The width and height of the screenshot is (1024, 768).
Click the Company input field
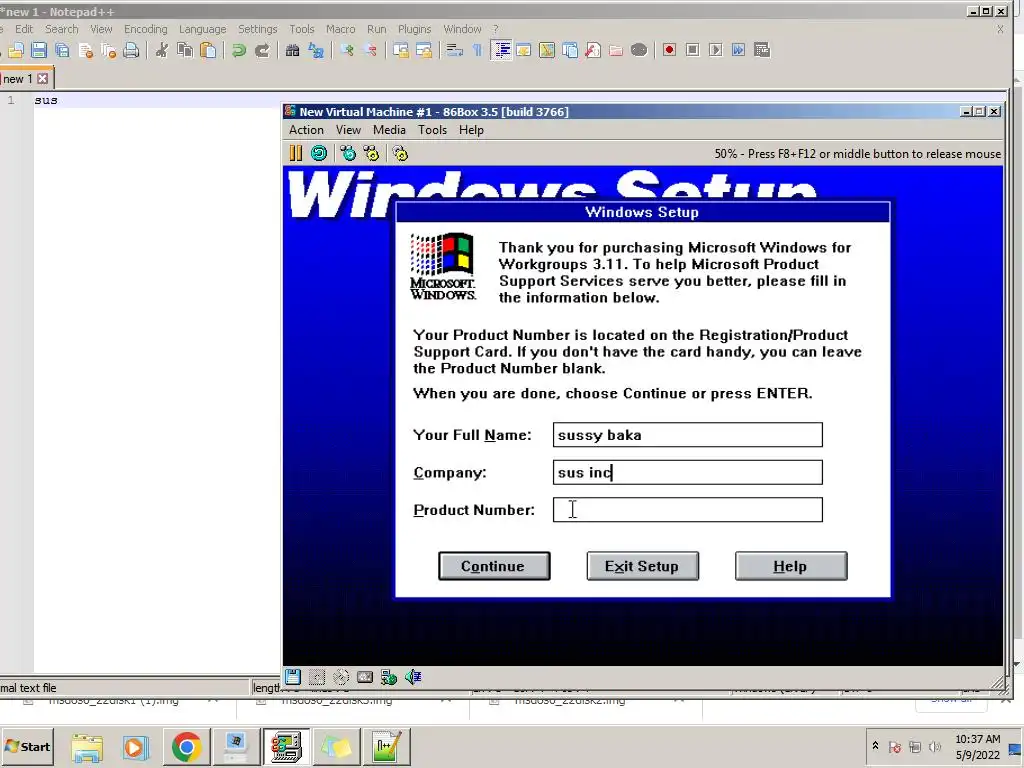(x=688, y=472)
